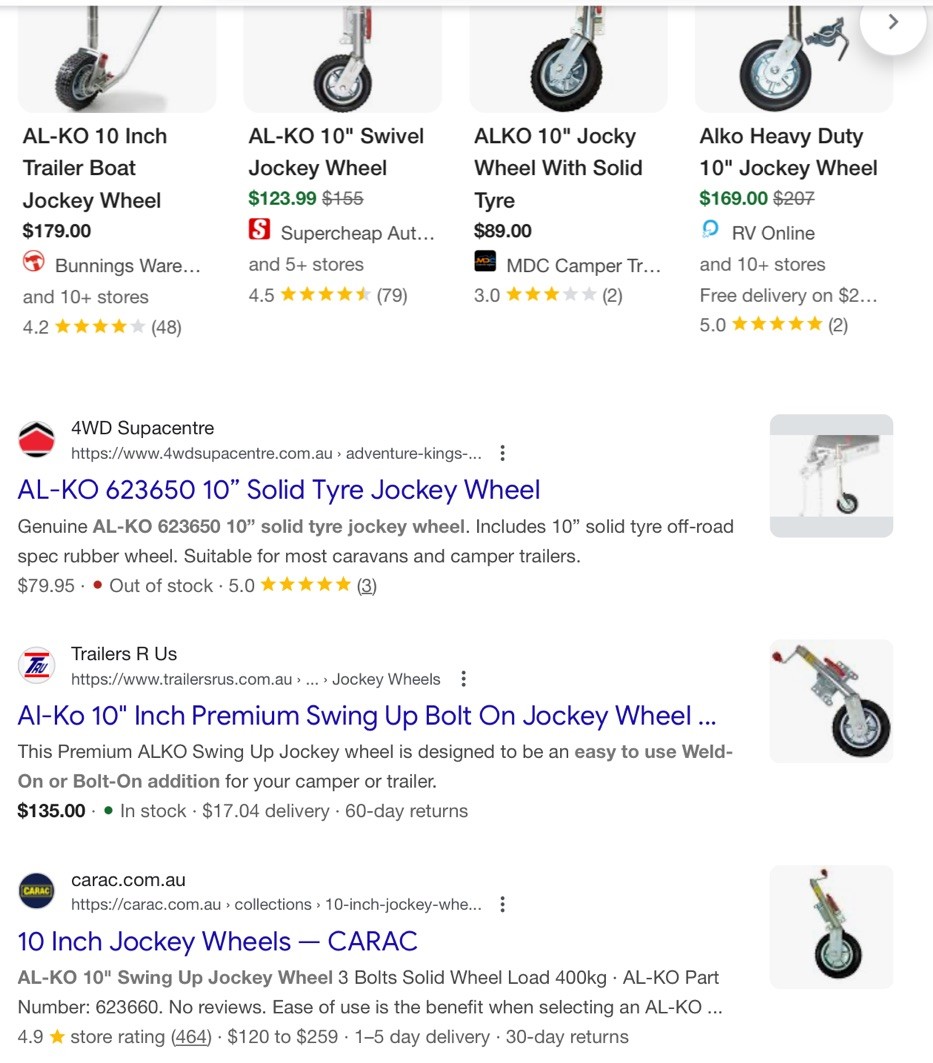Click the CARAC site logo icon

tap(37, 891)
